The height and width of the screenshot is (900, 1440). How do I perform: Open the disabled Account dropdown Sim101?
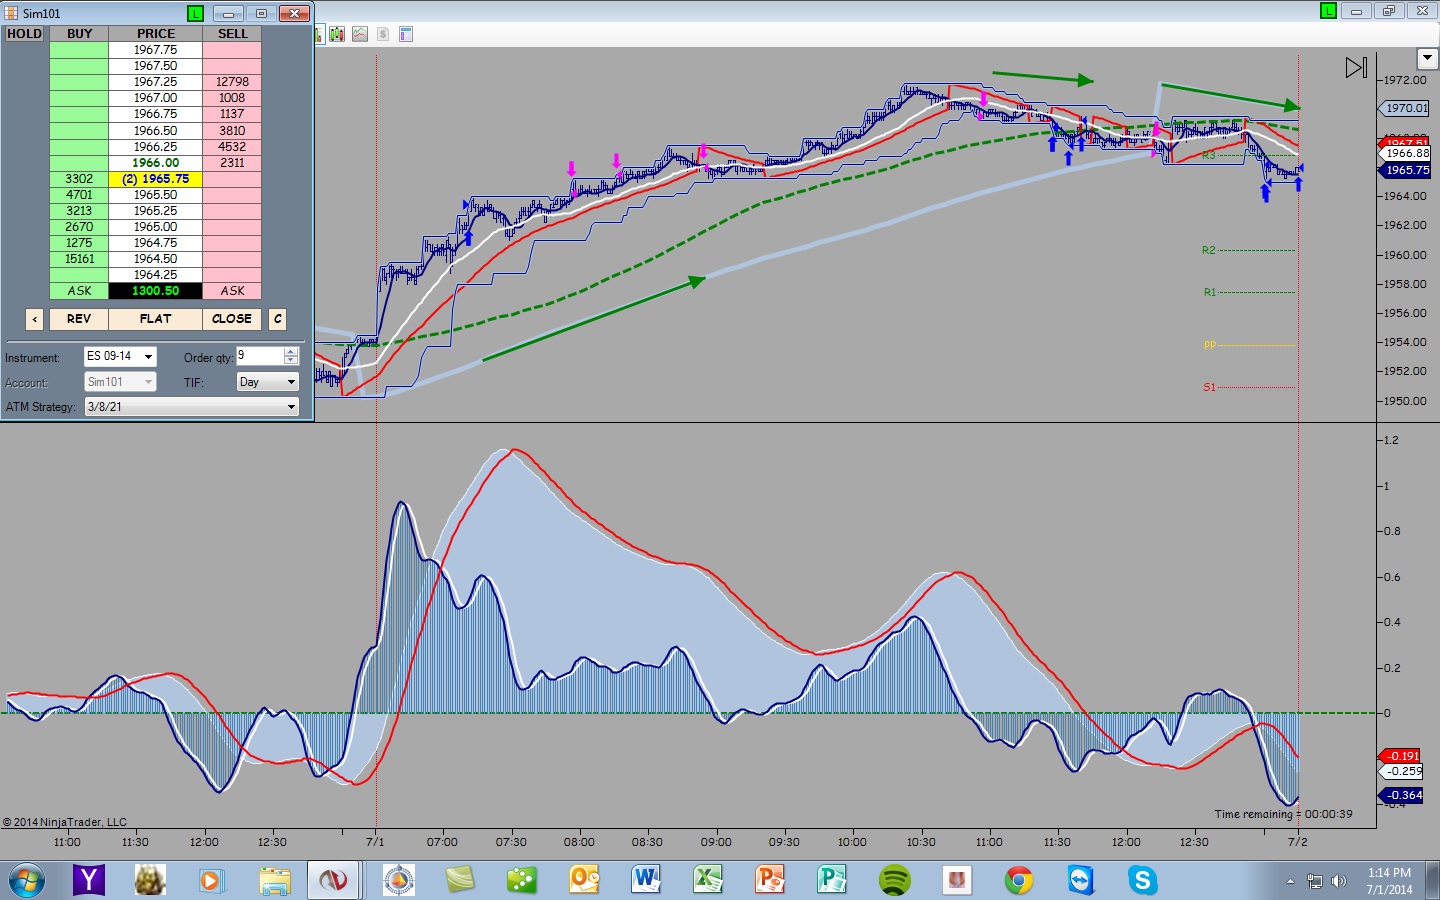tap(120, 382)
